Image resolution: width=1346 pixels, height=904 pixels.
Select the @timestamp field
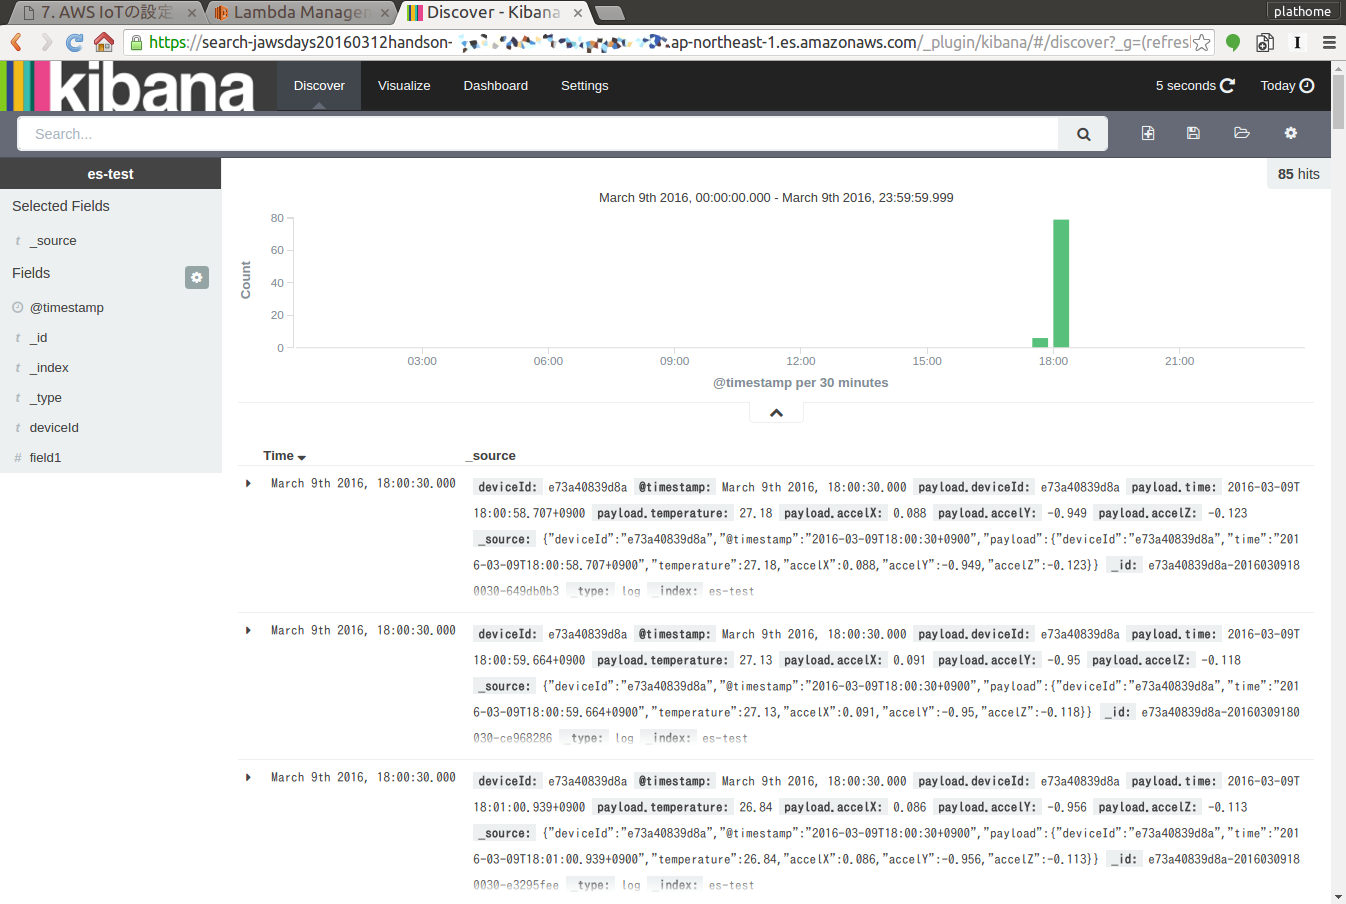[x=66, y=308]
